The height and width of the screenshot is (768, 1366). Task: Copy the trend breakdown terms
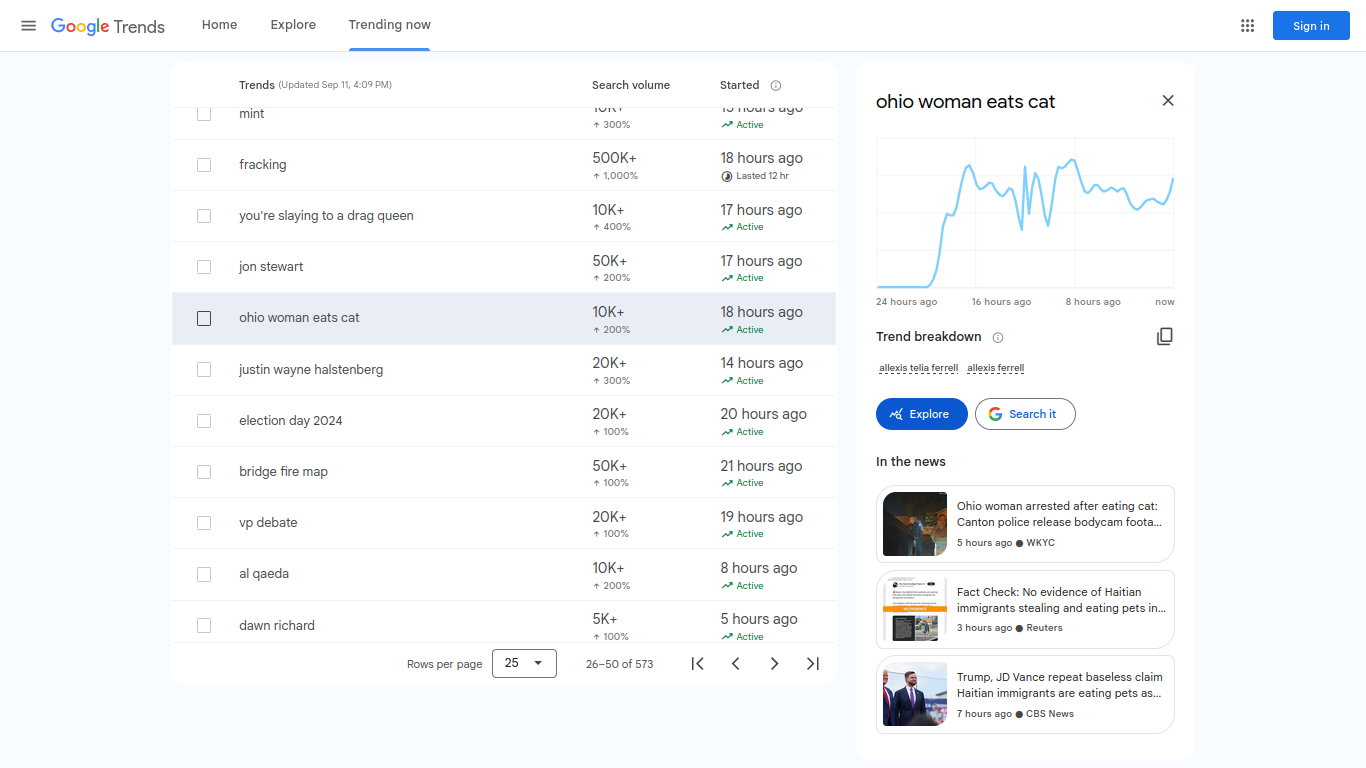1164,337
